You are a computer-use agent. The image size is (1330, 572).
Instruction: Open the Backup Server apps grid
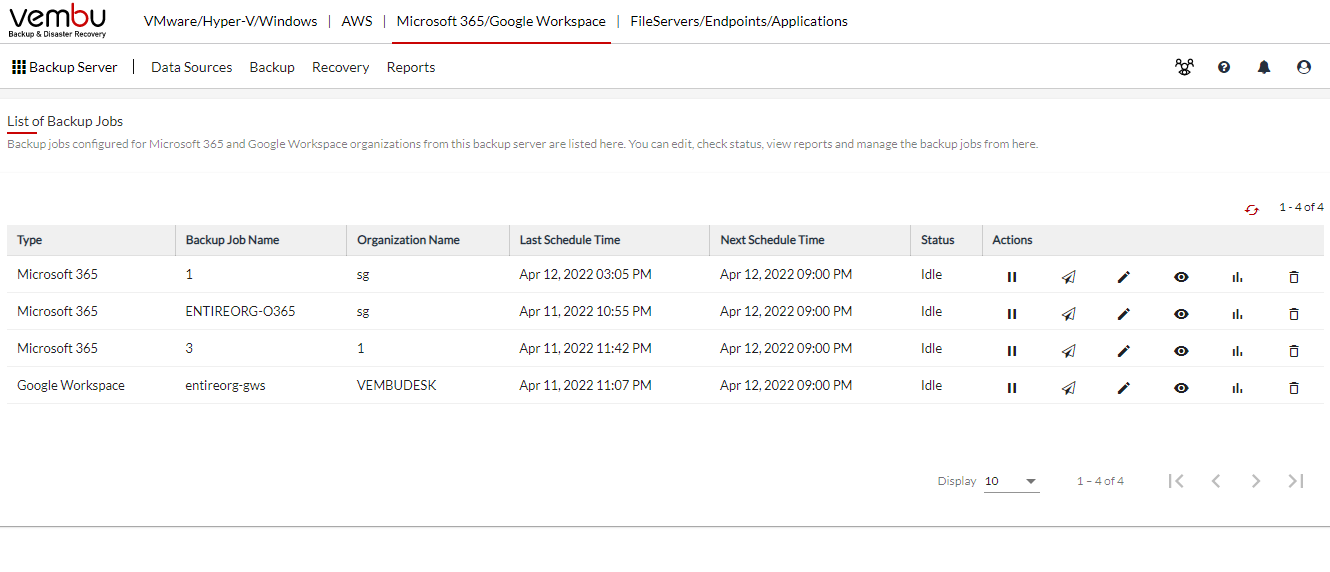[64, 67]
